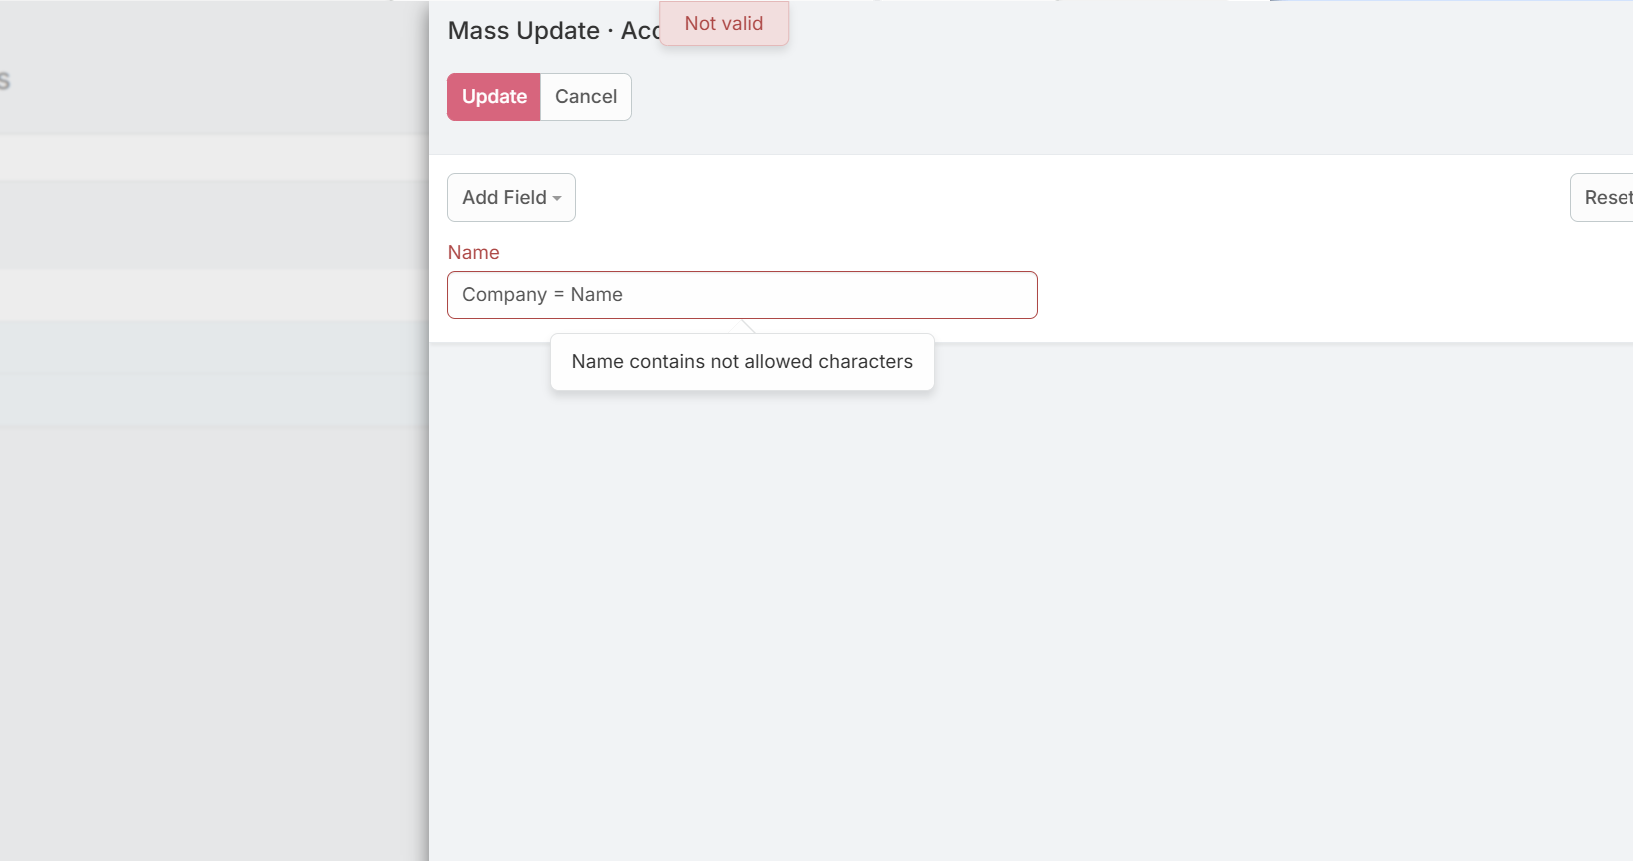Open the Add Field dropdown
This screenshot has height=861, width=1633.
click(504, 198)
